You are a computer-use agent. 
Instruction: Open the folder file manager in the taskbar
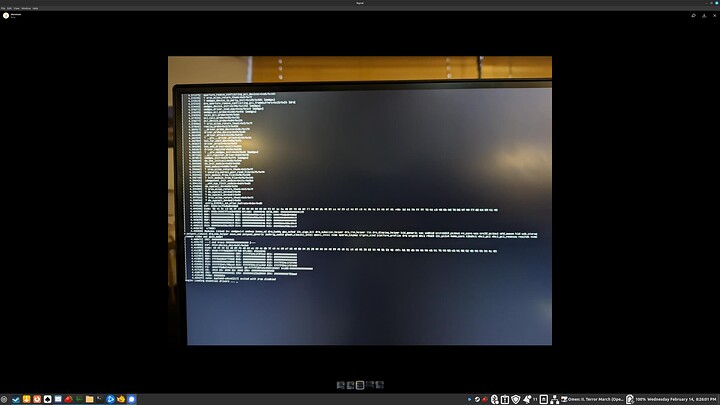pyautogui.click(x=90, y=399)
